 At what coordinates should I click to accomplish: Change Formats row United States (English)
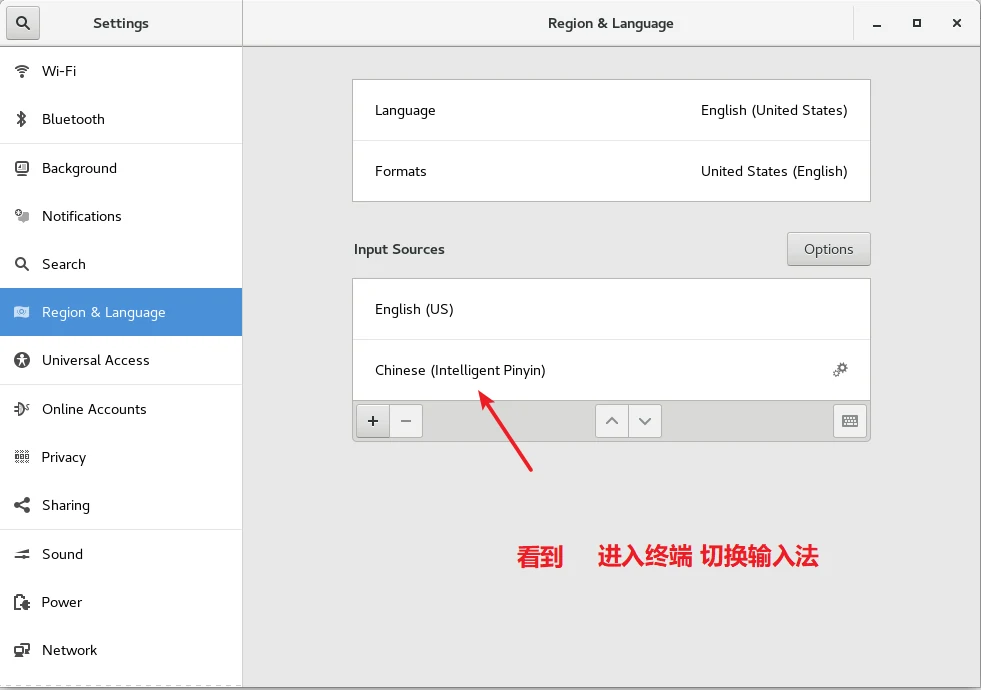(x=611, y=171)
